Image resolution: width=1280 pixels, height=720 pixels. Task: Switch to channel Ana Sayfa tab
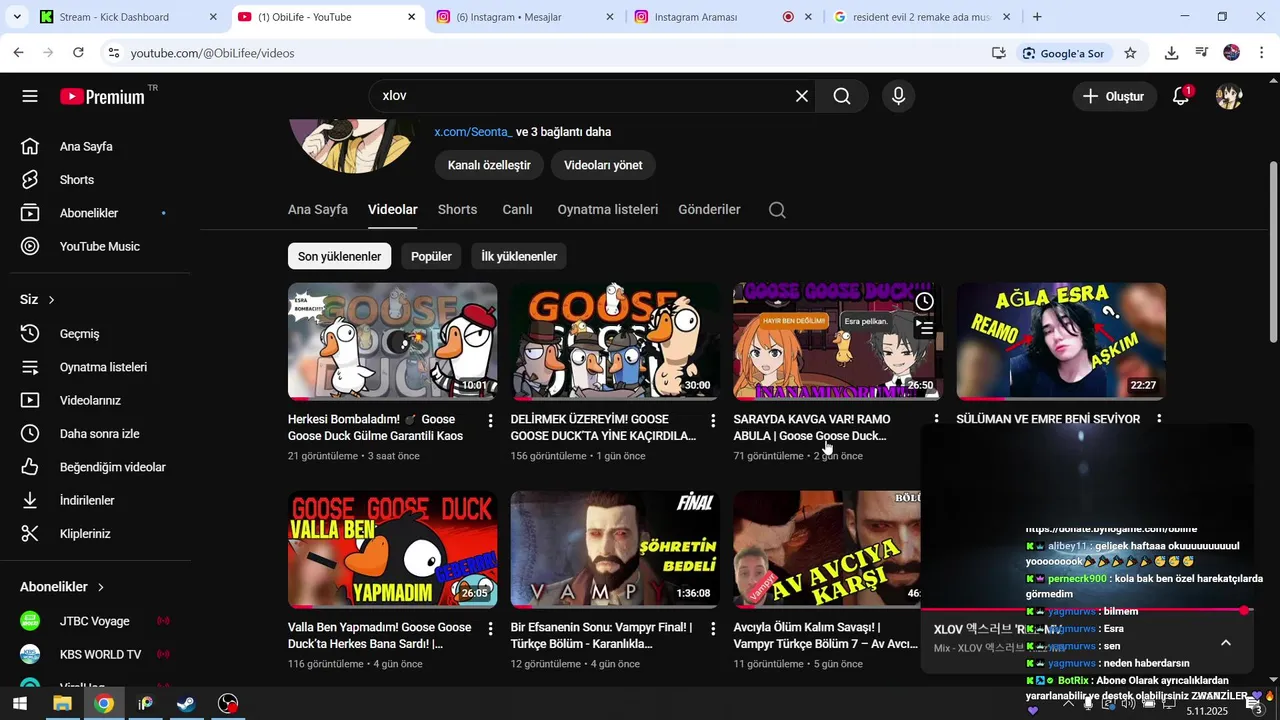(x=318, y=209)
